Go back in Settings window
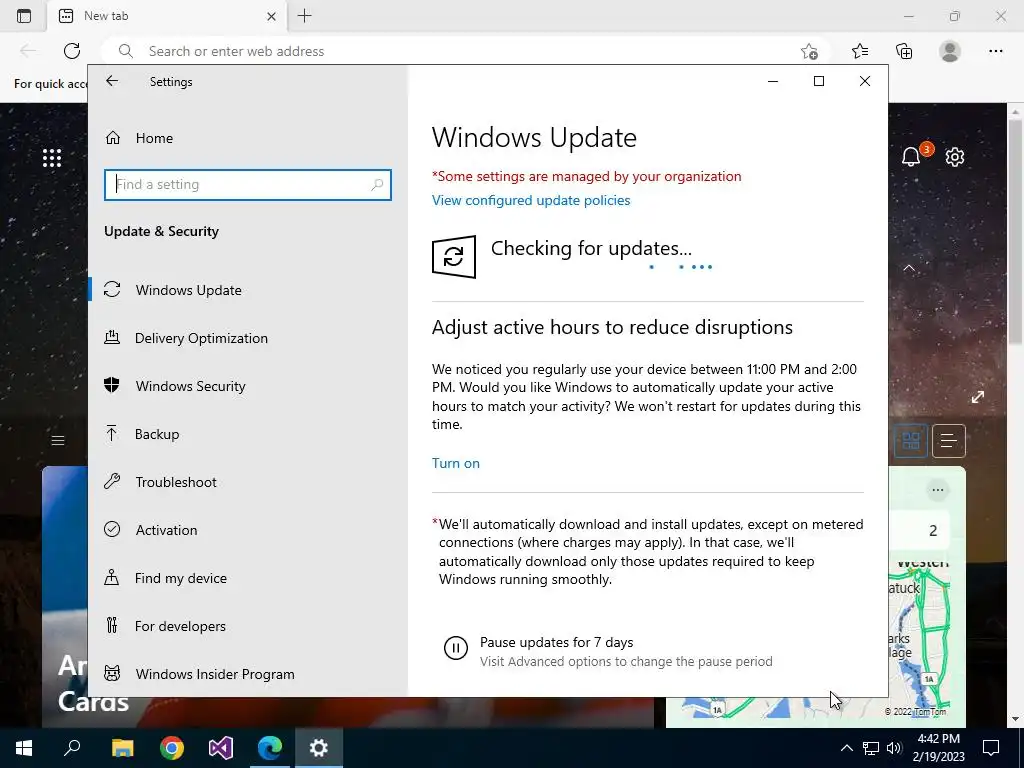This screenshot has height=768, width=1024. point(112,81)
